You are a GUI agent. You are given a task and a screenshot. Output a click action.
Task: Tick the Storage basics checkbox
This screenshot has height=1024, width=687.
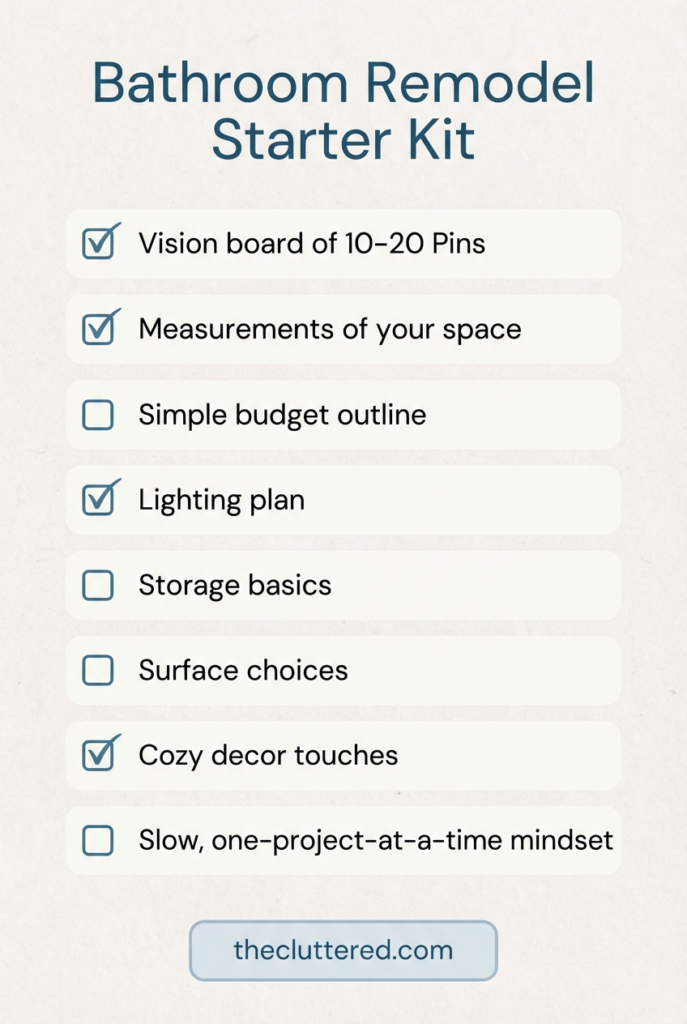tap(98, 585)
